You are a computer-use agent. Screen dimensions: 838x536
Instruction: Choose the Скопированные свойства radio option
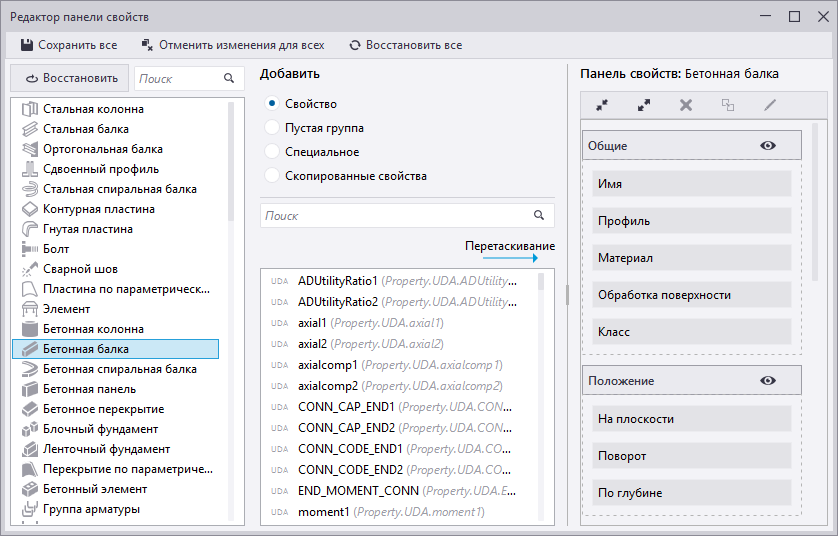pos(272,176)
